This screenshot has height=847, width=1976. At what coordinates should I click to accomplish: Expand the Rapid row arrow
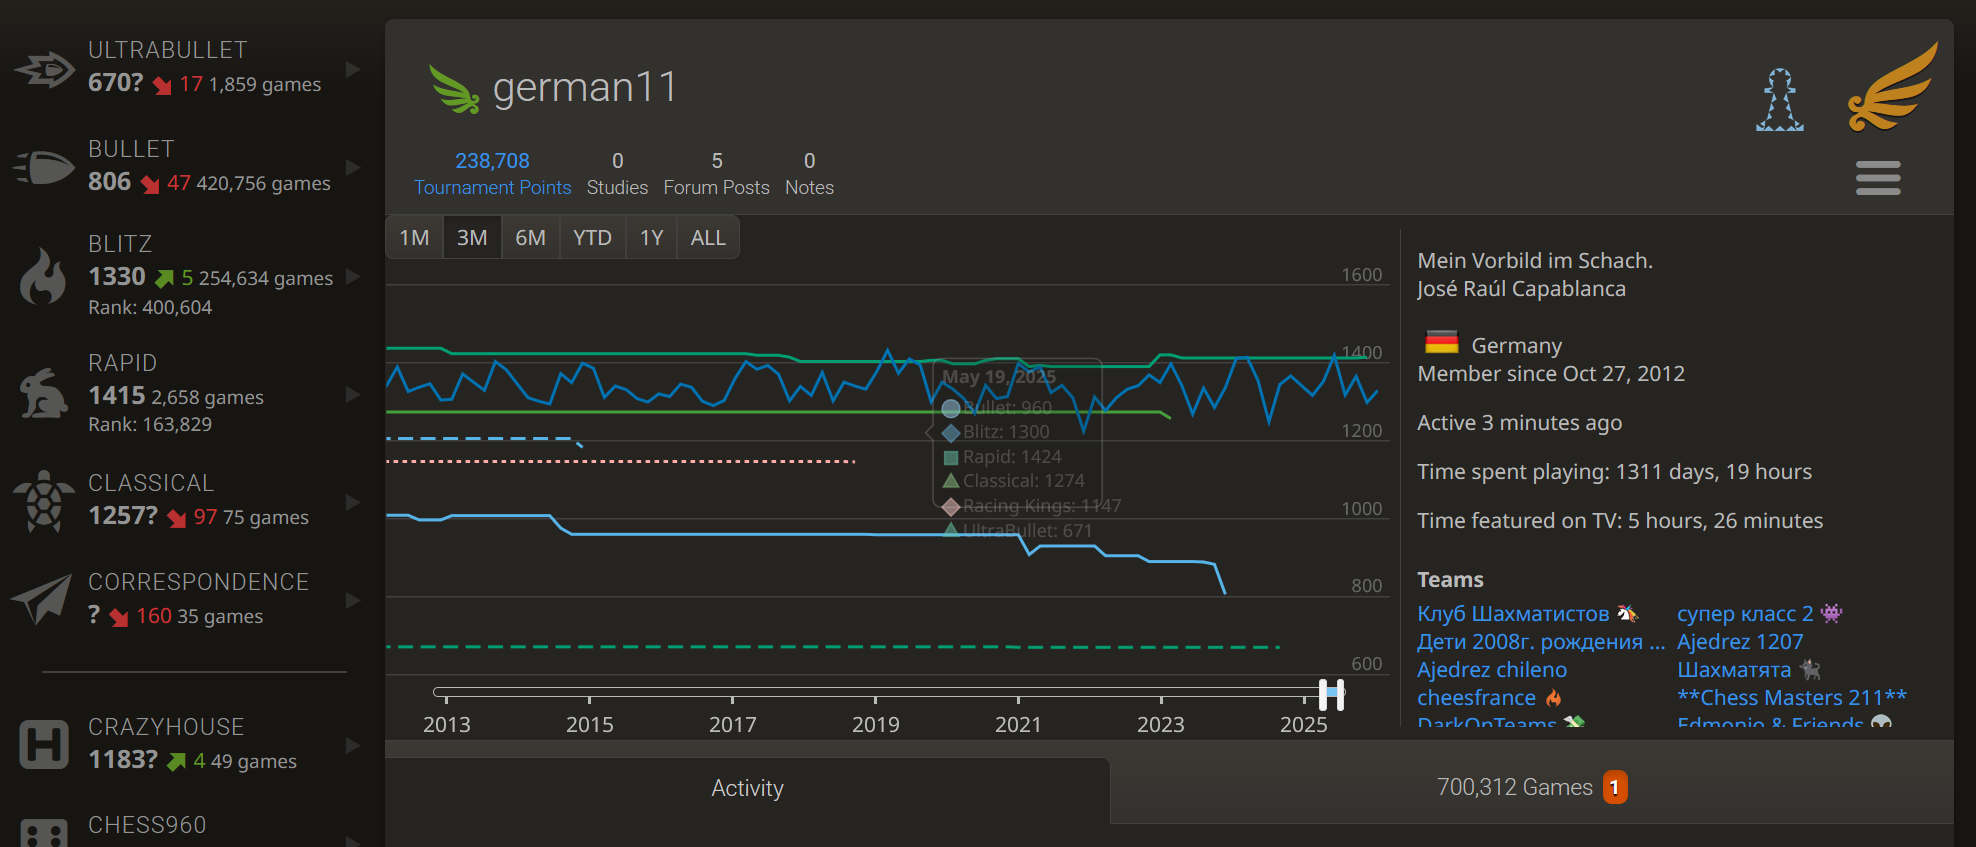pos(352,394)
